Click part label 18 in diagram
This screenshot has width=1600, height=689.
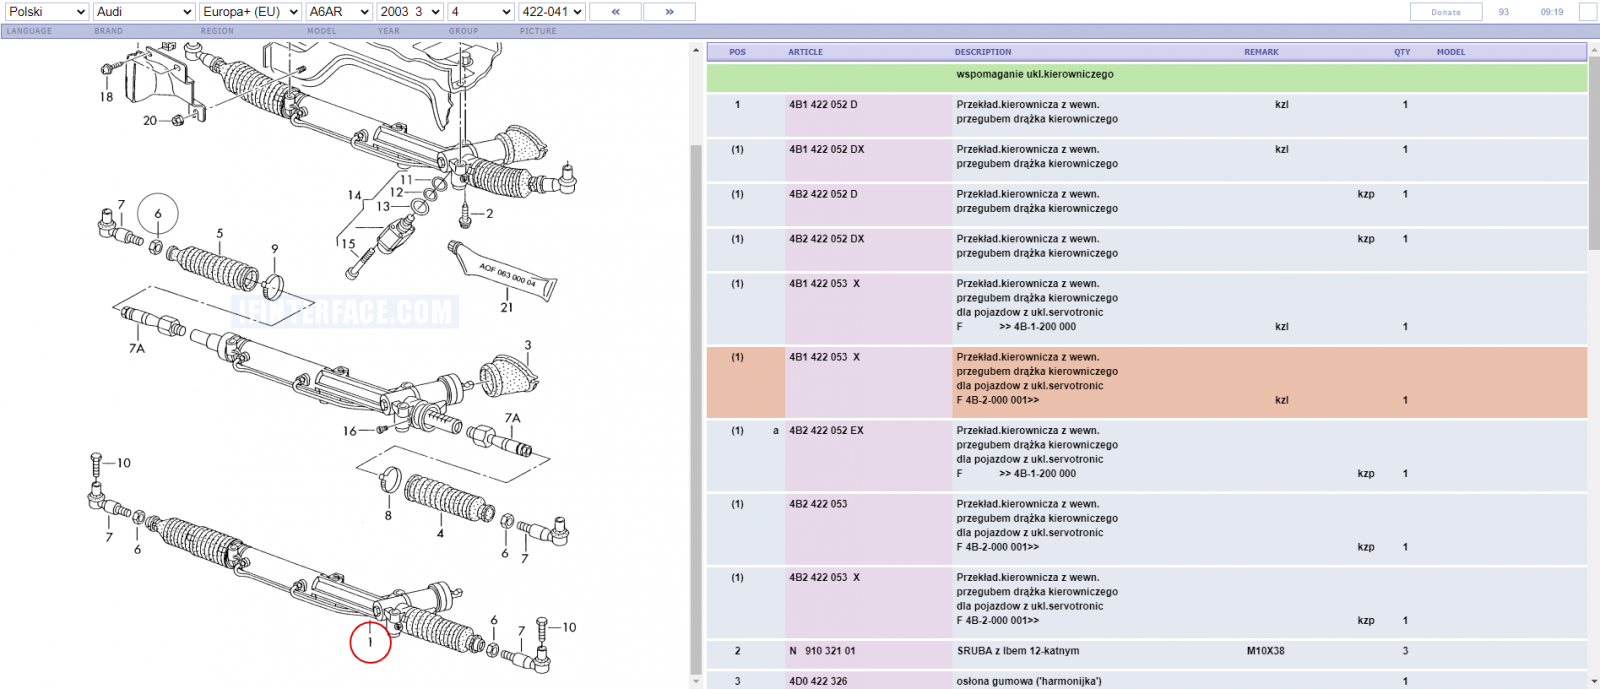point(106,97)
